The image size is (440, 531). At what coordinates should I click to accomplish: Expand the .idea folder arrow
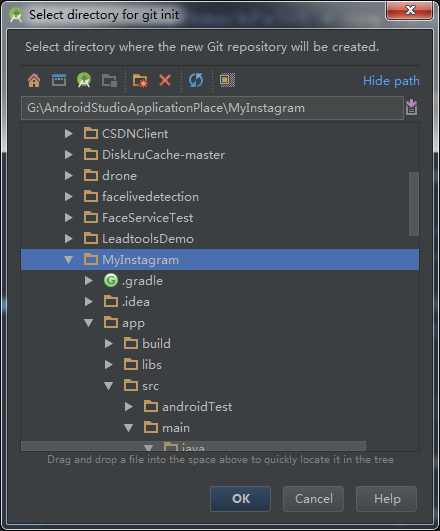pos(89,301)
